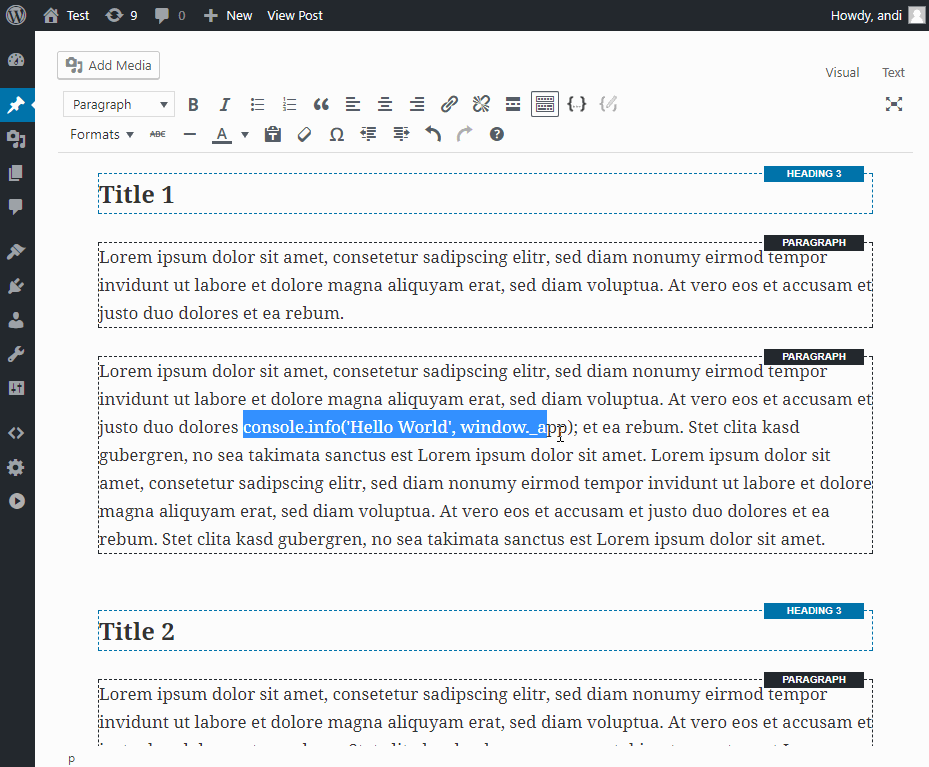
Task: Apply strikethrough formatting
Action: click(x=158, y=134)
